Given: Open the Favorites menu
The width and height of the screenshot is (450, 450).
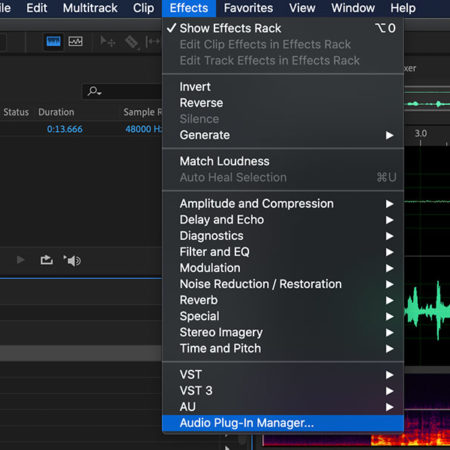Looking at the screenshot, I should pos(248,8).
